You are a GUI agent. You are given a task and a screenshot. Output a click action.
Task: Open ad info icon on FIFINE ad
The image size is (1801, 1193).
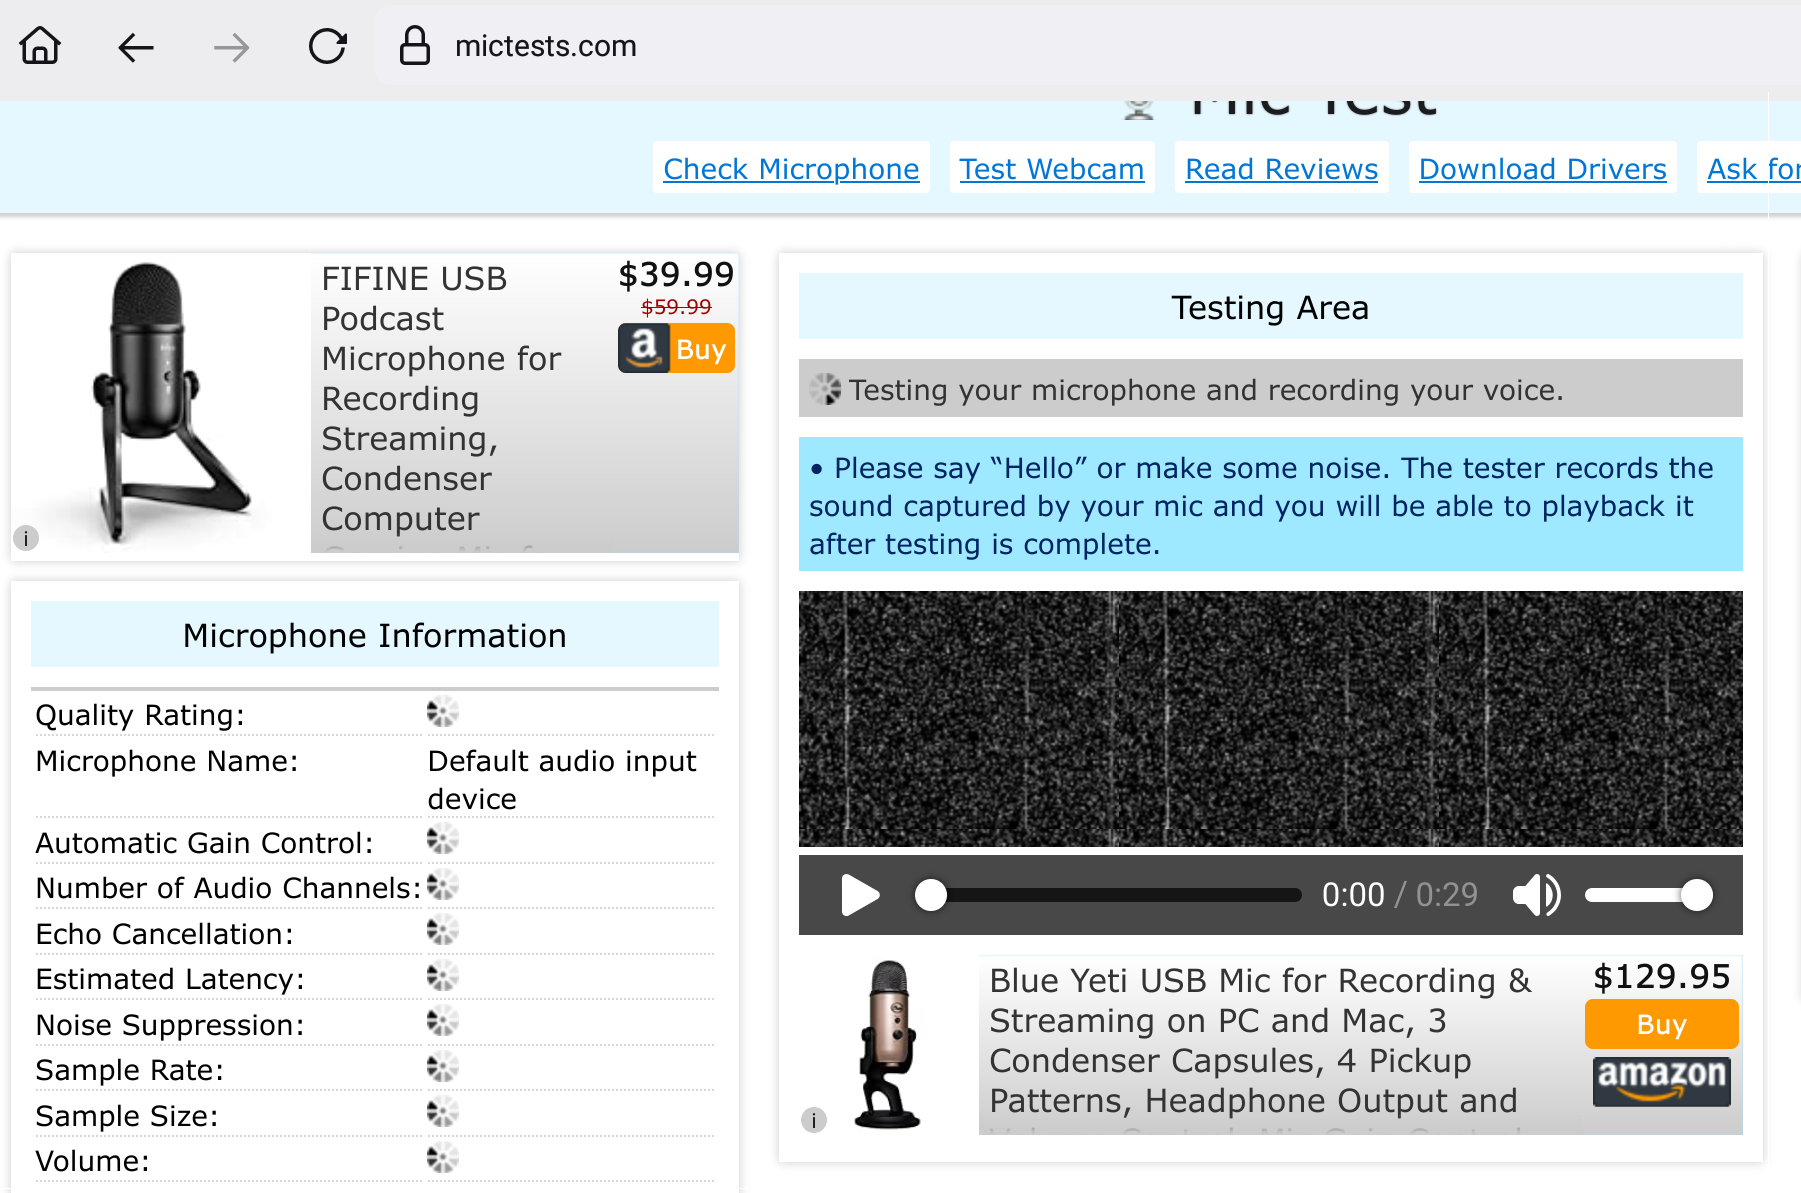pos(26,538)
